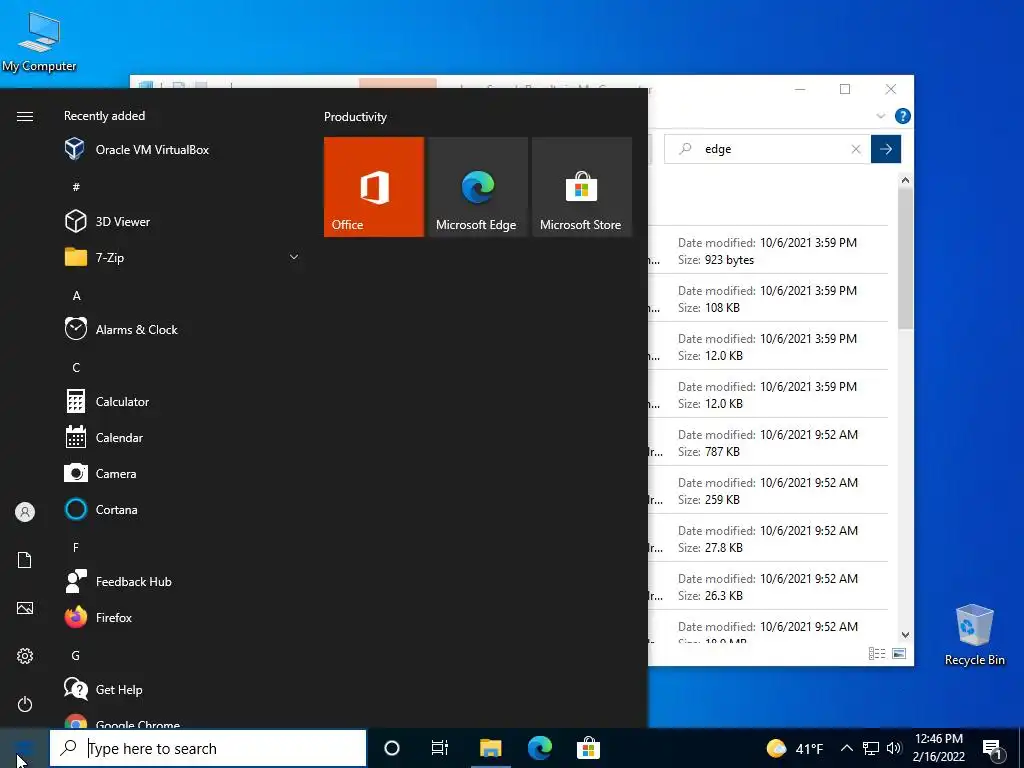
Task: Click the Explorer vertical scrollbar thumb
Action: [x=905, y=259]
